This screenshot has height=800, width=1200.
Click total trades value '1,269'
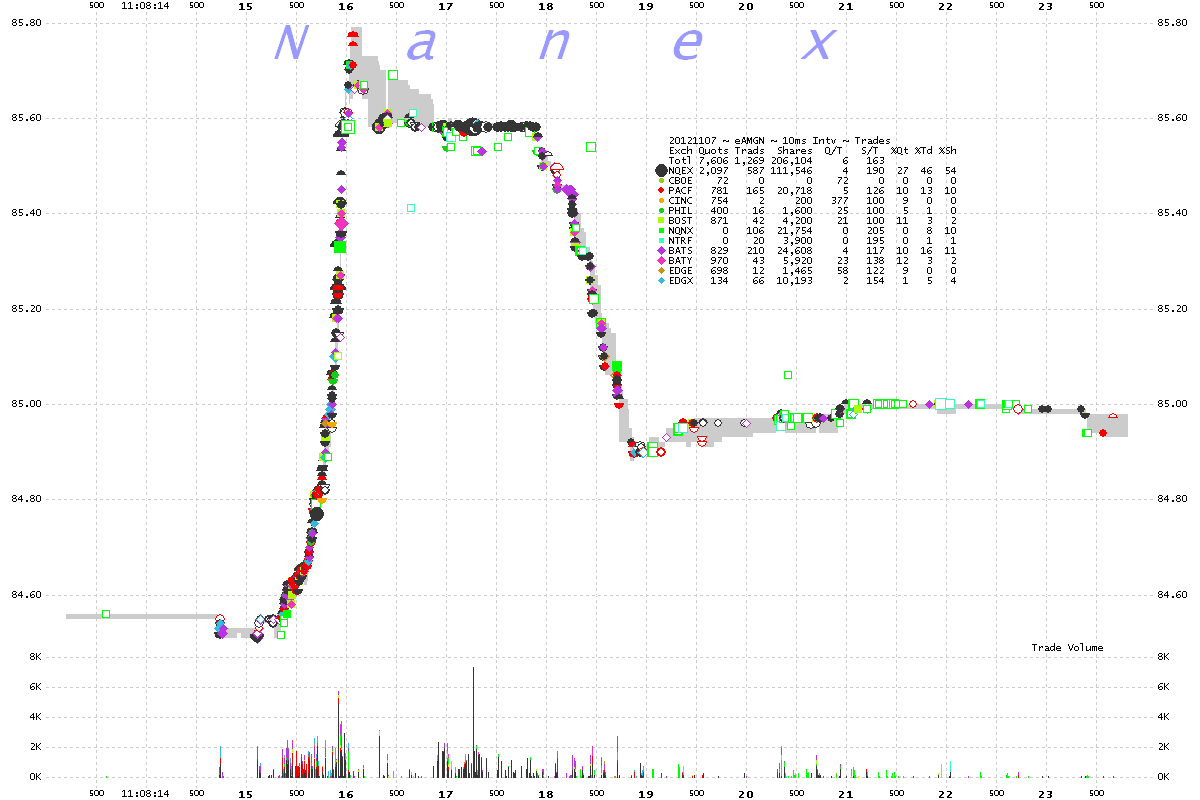click(749, 160)
